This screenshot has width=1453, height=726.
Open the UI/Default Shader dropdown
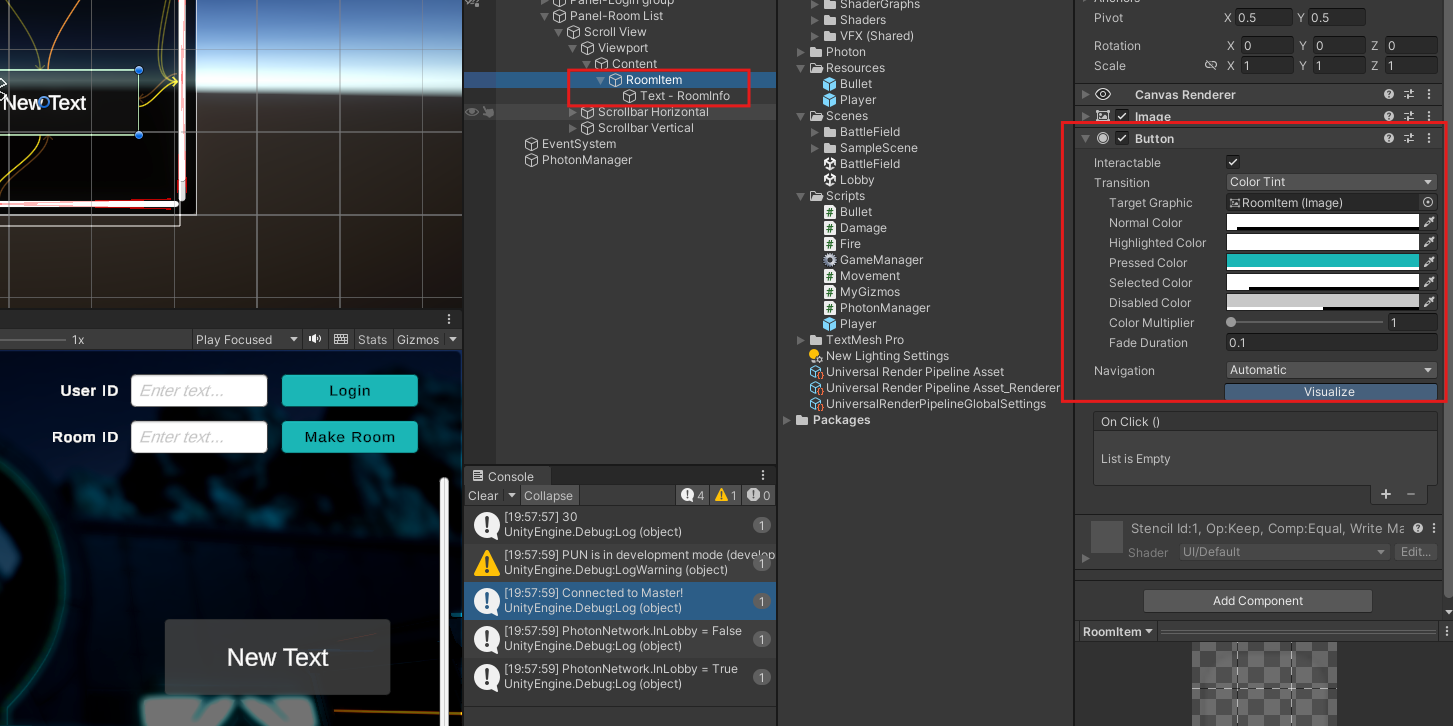tap(1284, 552)
